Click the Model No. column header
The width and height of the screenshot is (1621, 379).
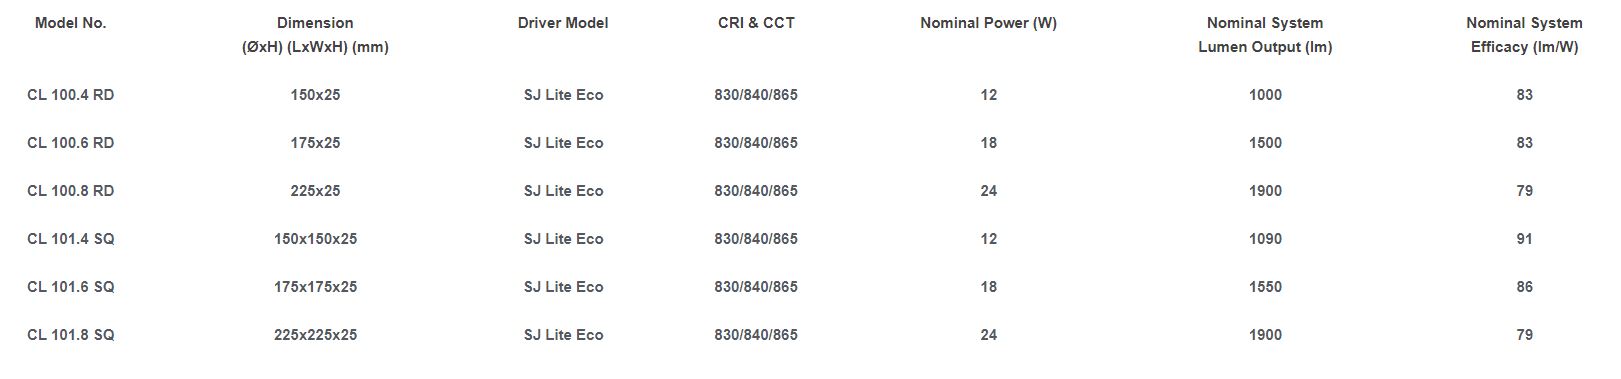coord(70,23)
